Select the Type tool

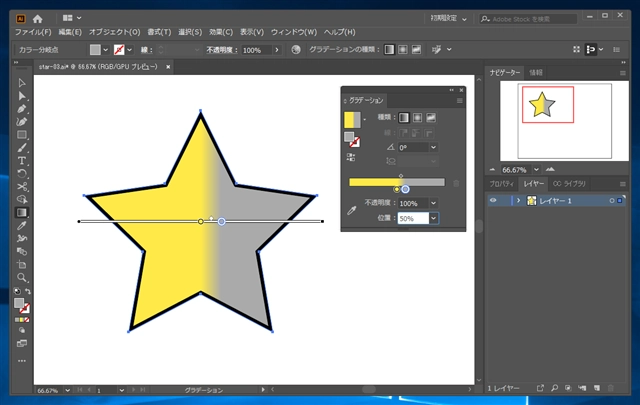click(x=22, y=161)
